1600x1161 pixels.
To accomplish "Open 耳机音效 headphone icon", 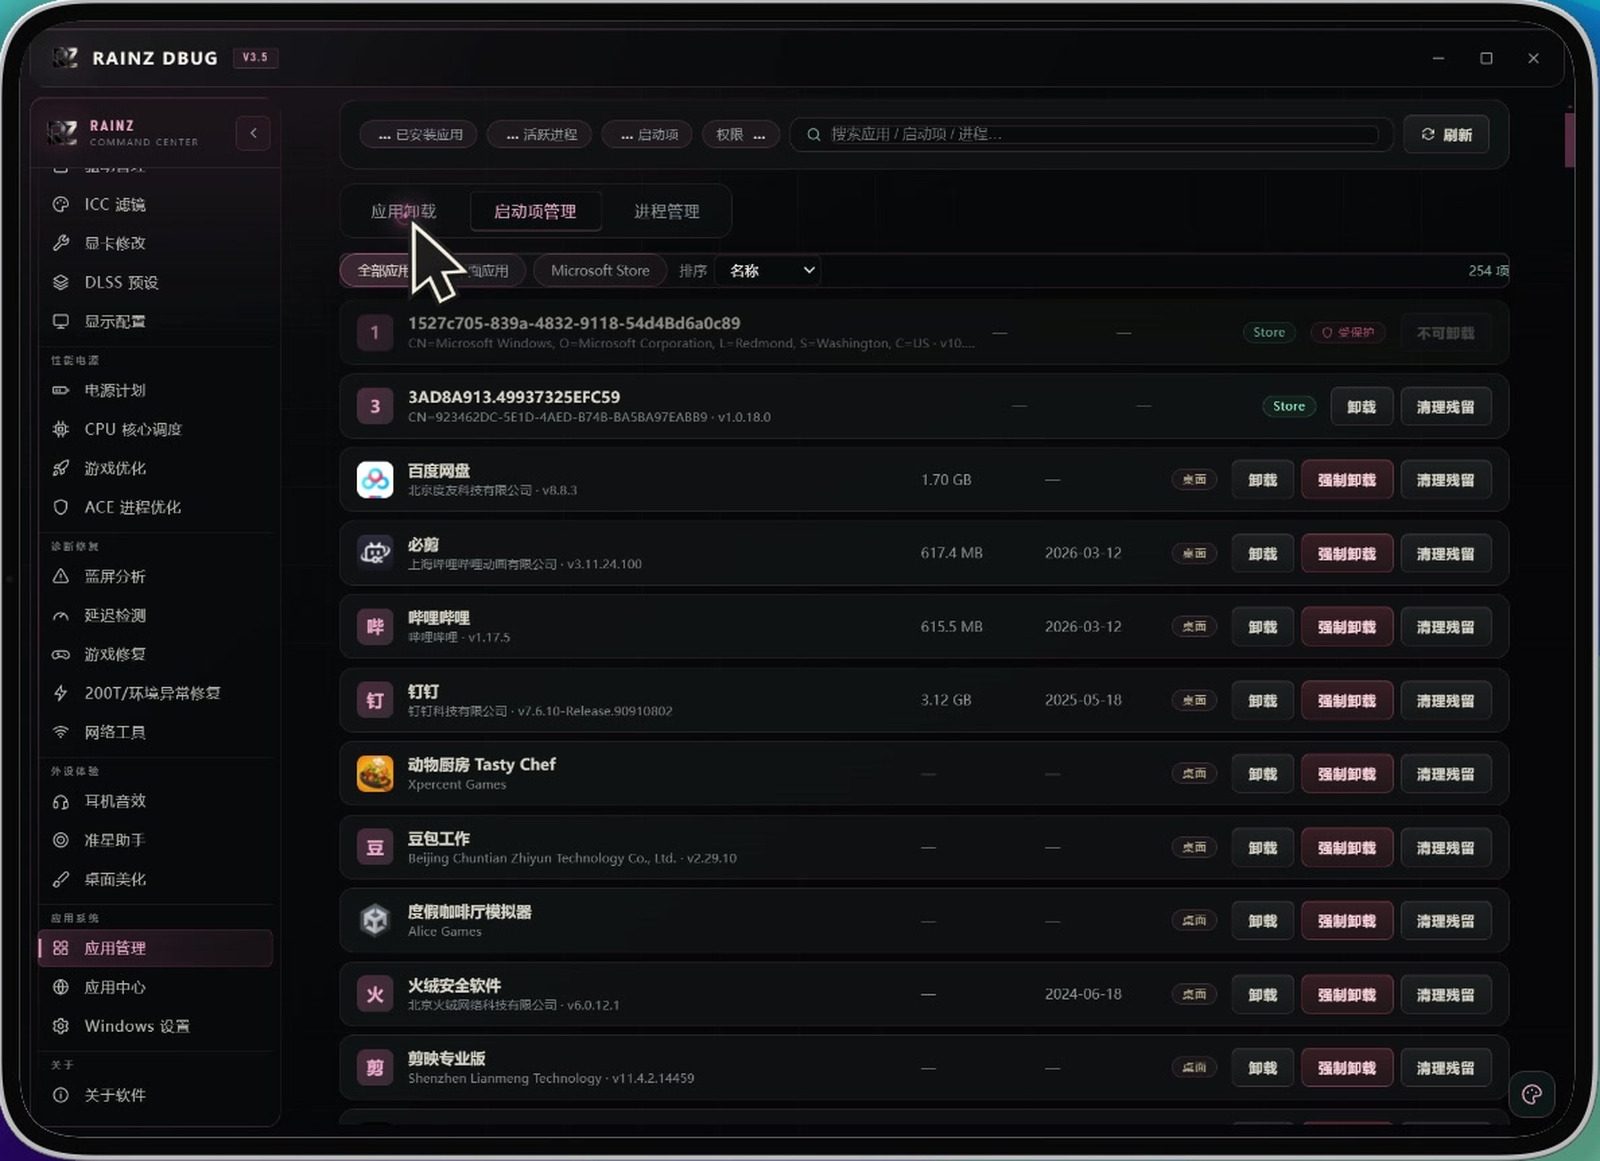I will (61, 801).
